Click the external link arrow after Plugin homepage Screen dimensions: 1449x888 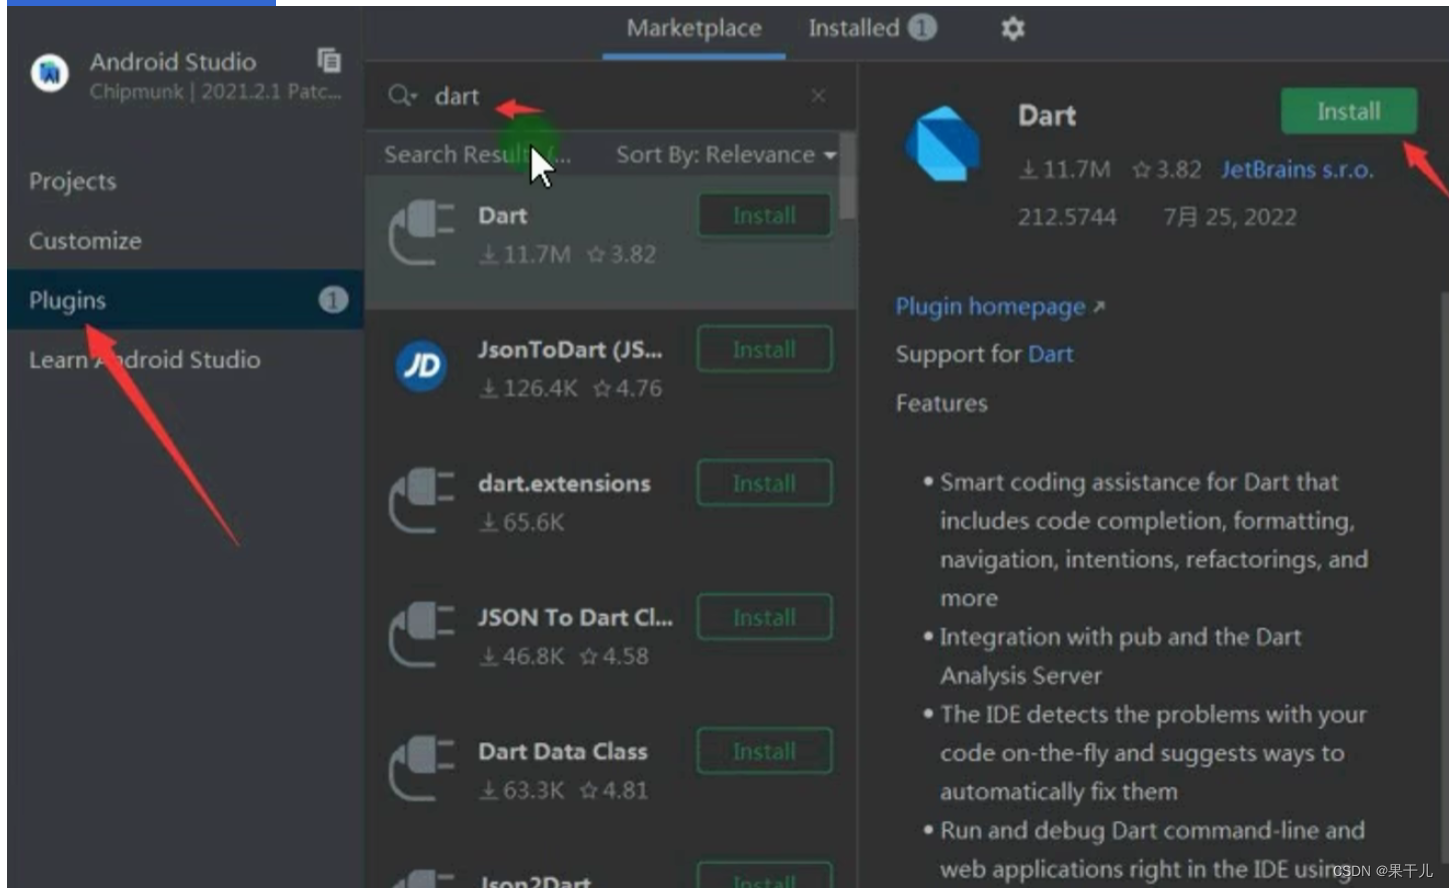[x=1099, y=307]
